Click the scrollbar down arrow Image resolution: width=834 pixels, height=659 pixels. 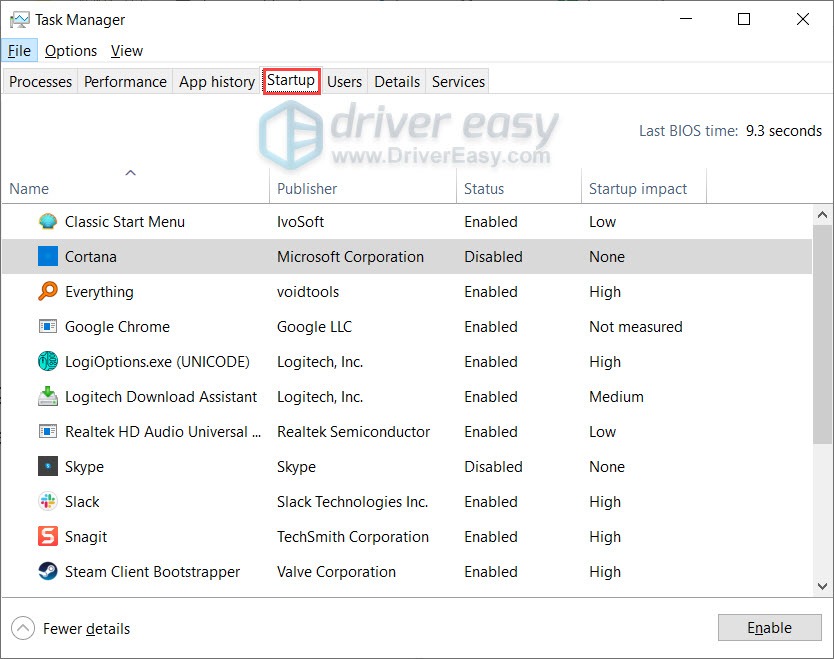tap(823, 588)
